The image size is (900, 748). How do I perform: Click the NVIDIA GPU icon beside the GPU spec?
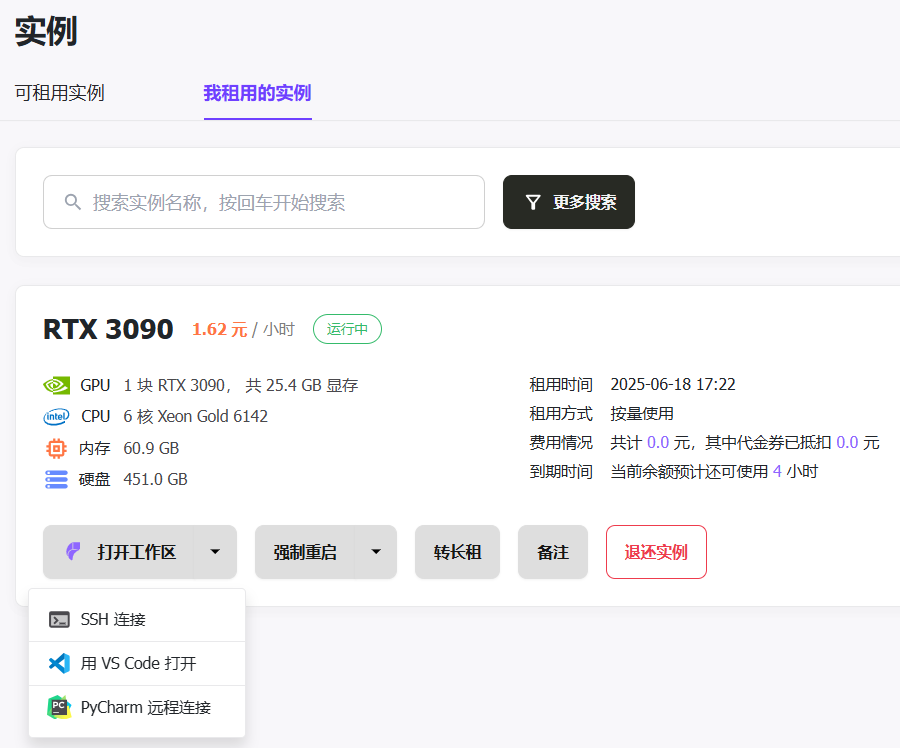(x=55, y=384)
